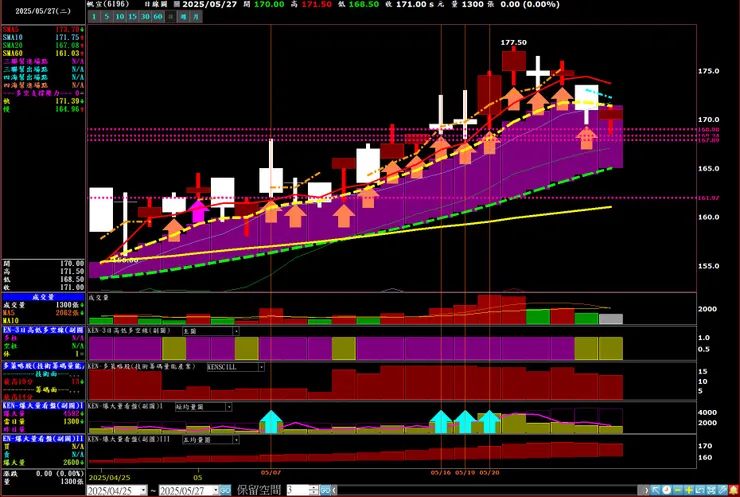Screen dimensions: 740x497
Task: Click GO button beside 保留空間 spinner
Action: pos(325,491)
